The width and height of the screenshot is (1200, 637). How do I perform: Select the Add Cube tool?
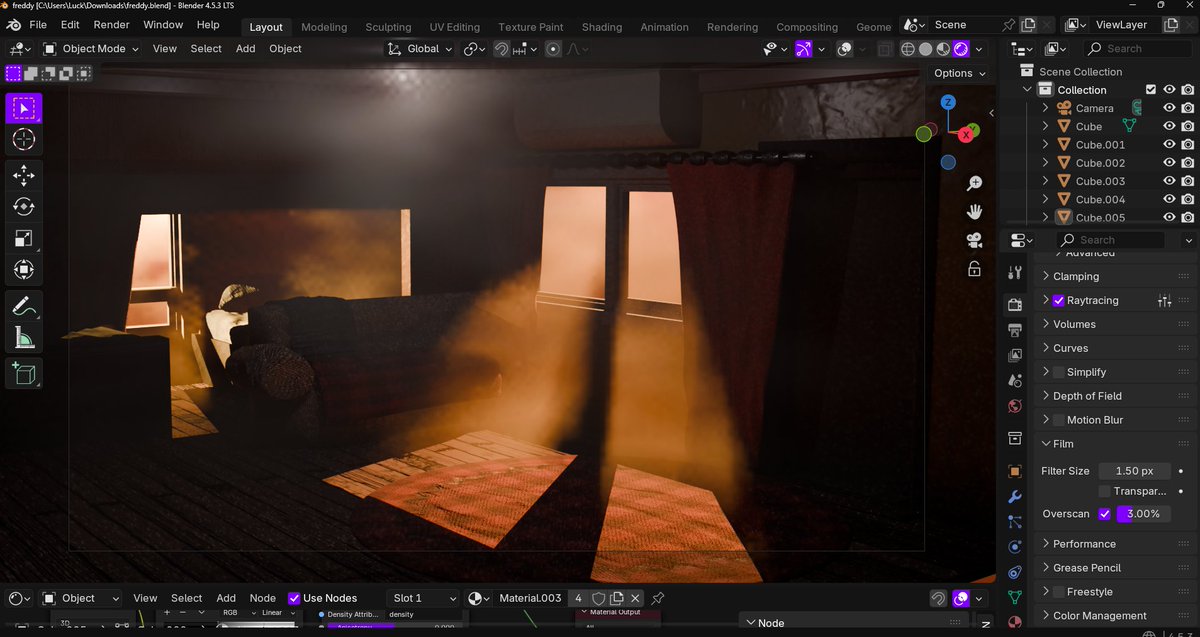pos(24,374)
